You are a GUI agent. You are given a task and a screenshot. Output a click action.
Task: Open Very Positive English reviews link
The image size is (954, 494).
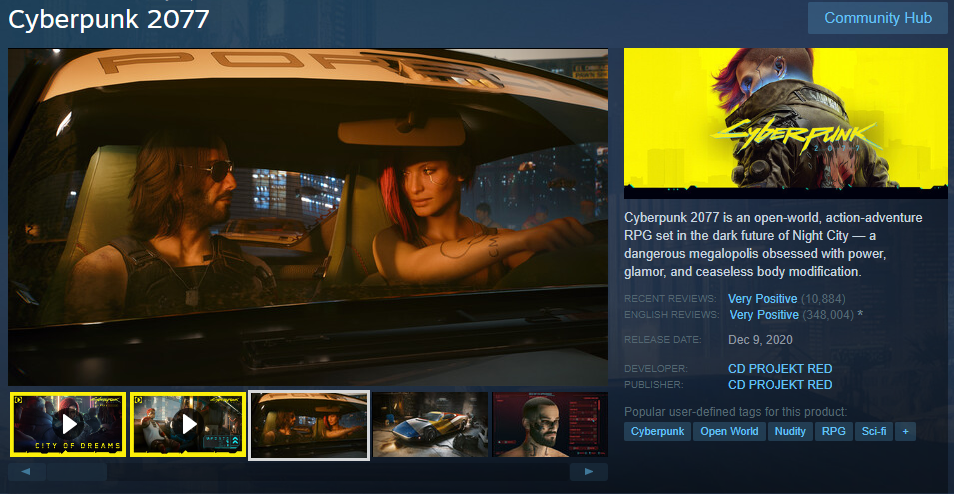coord(764,315)
